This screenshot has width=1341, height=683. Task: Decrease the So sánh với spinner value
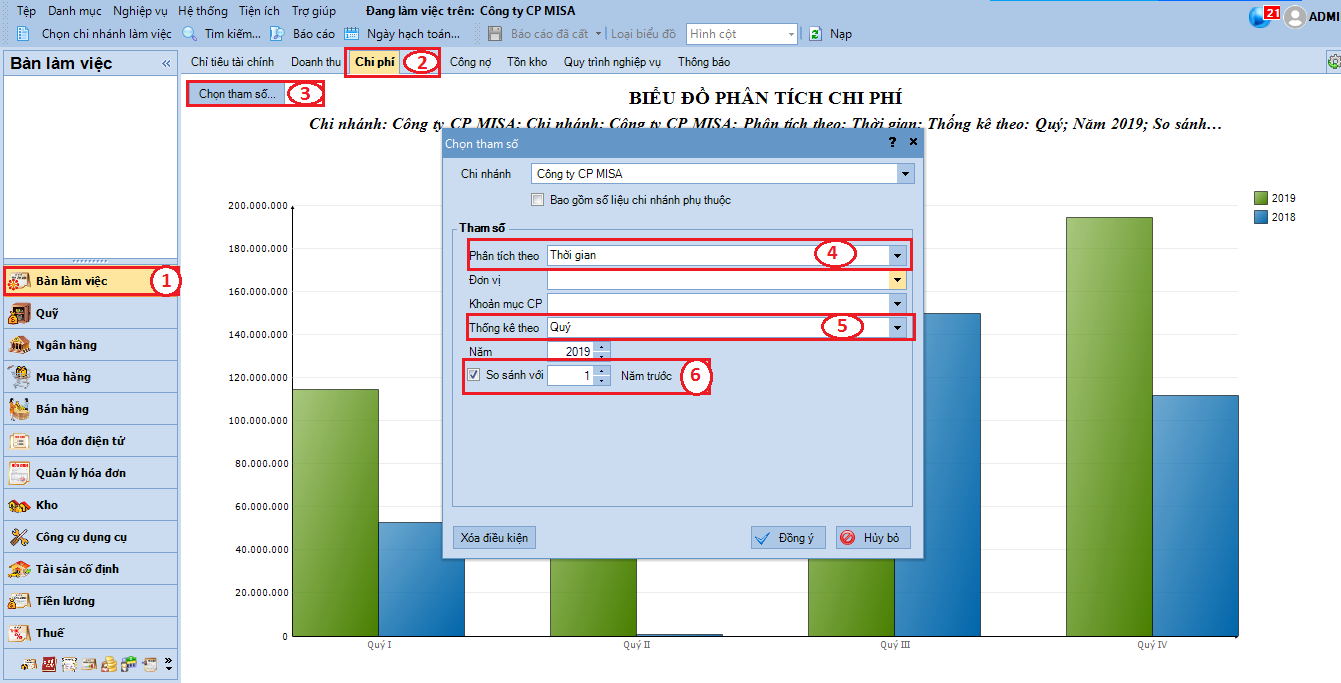tap(601, 380)
